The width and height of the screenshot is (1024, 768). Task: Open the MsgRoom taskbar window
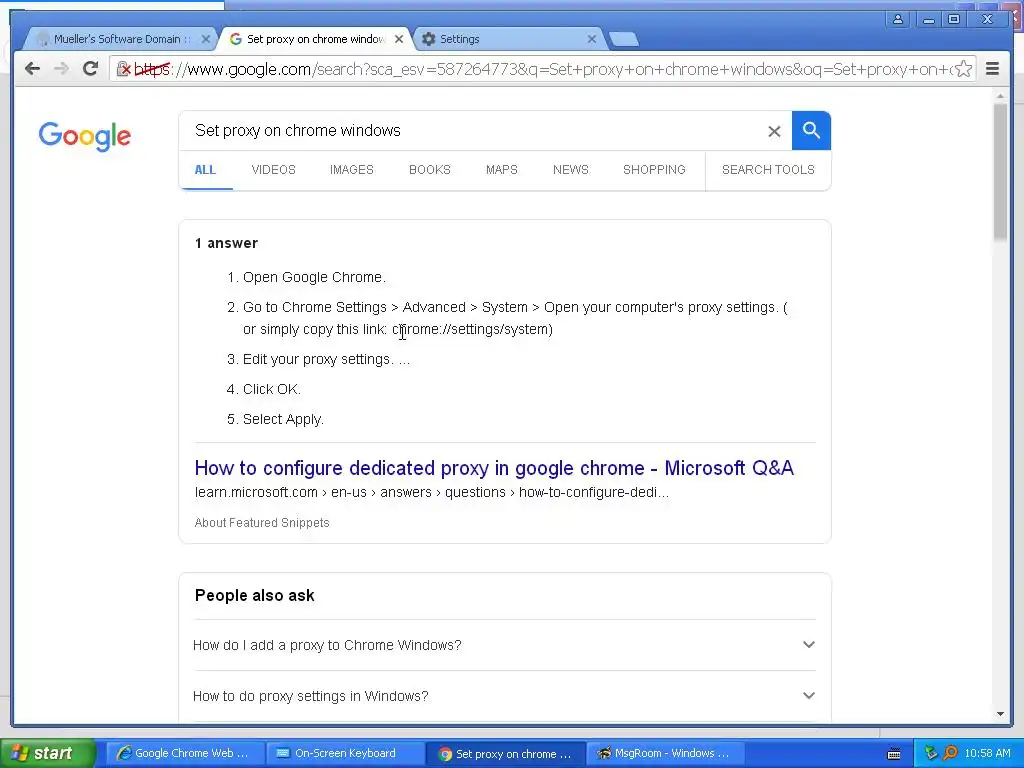click(664, 753)
